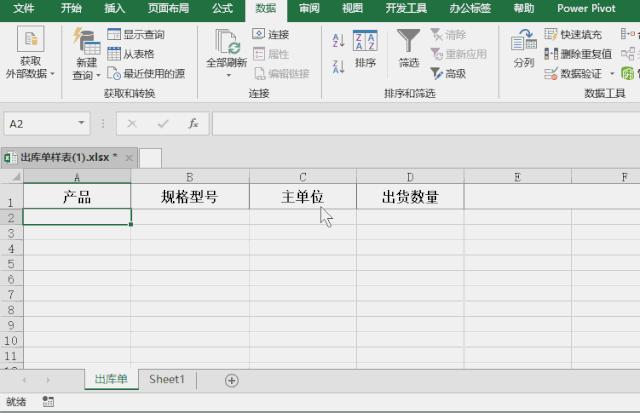Image resolution: width=640 pixels, height=413 pixels.
Task: Open the Page Layout tab
Action: 168,8
